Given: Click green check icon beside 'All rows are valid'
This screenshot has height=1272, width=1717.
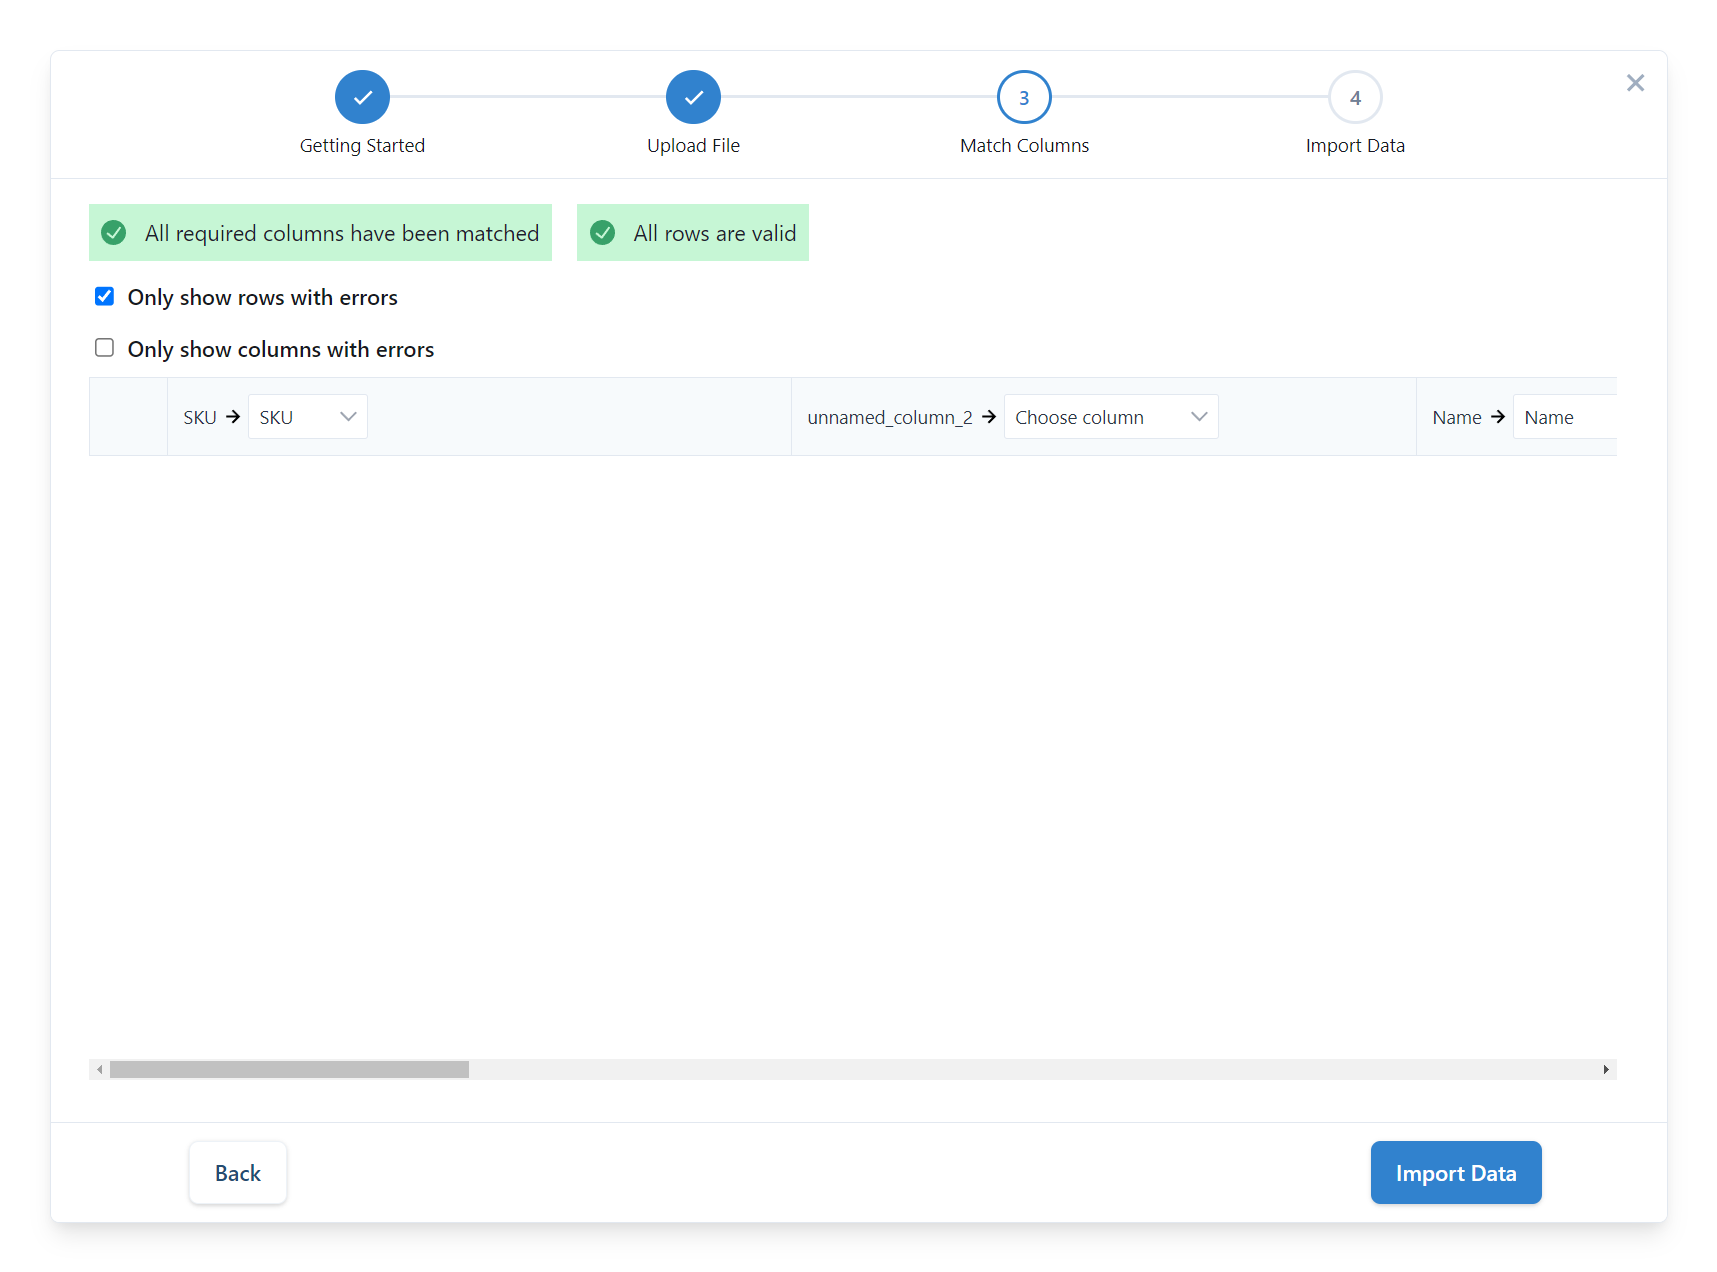Looking at the screenshot, I should [x=603, y=233].
